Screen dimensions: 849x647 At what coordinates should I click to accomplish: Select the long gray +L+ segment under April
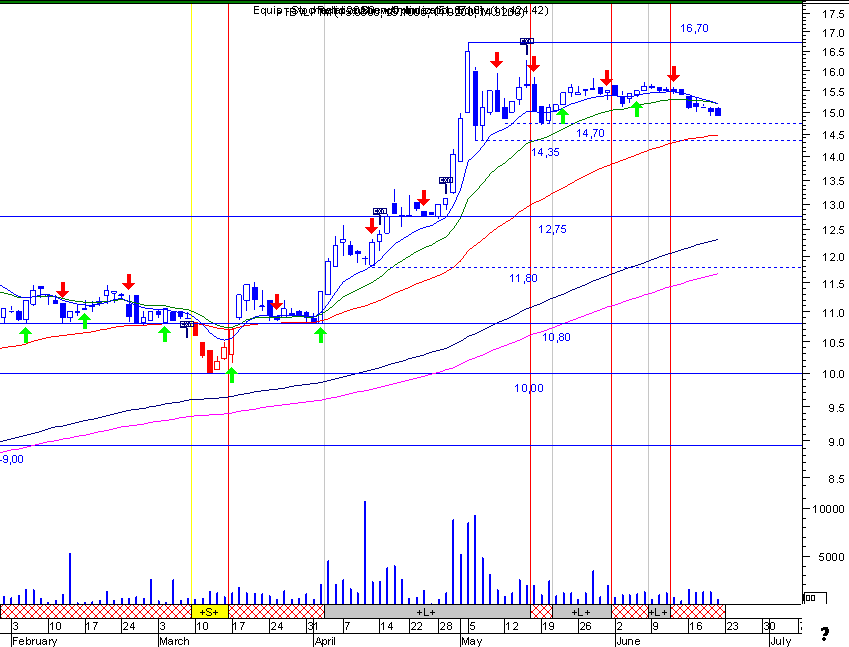point(427,612)
